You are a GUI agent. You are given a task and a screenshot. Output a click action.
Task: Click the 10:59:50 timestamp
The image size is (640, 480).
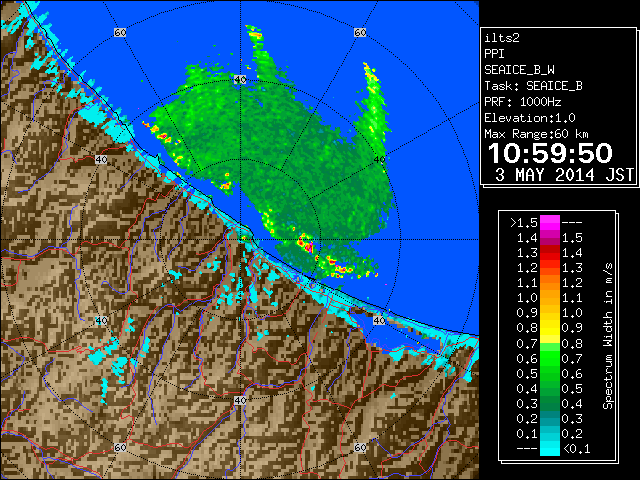tap(550, 153)
